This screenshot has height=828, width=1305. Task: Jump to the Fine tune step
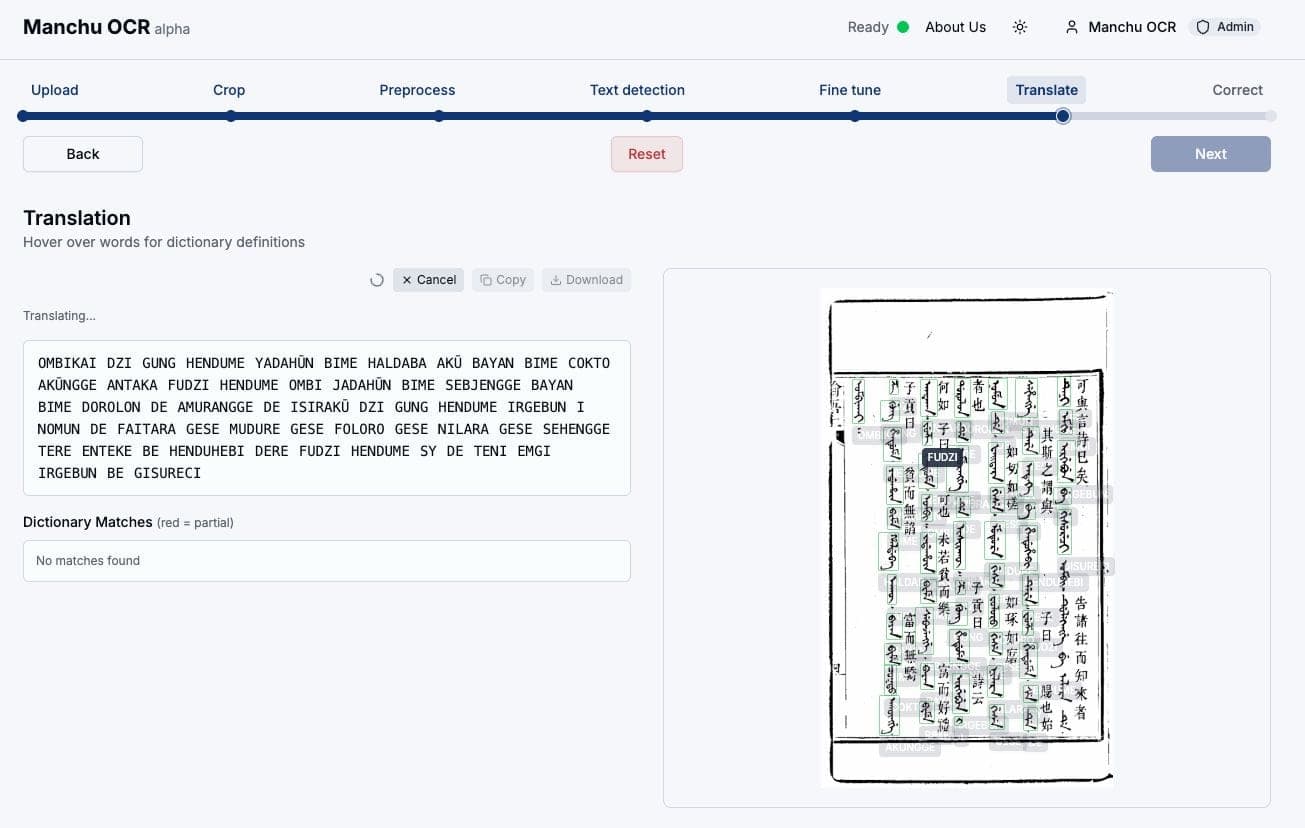click(850, 90)
